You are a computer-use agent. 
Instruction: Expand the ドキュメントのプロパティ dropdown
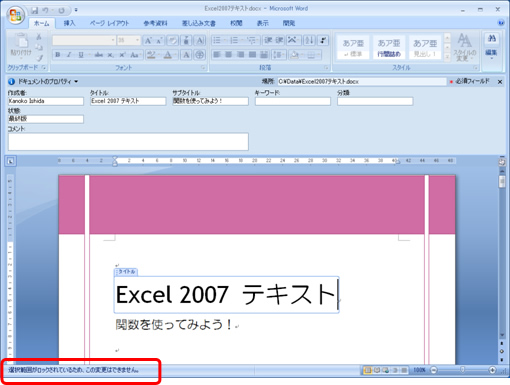pyautogui.click(x=76, y=82)
